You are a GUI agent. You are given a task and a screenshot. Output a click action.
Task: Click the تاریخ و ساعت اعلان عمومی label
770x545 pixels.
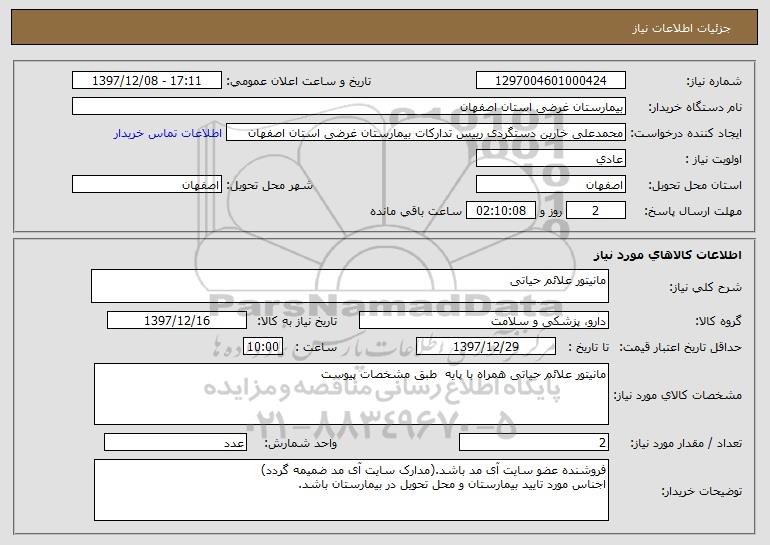(x=299, y=81)
